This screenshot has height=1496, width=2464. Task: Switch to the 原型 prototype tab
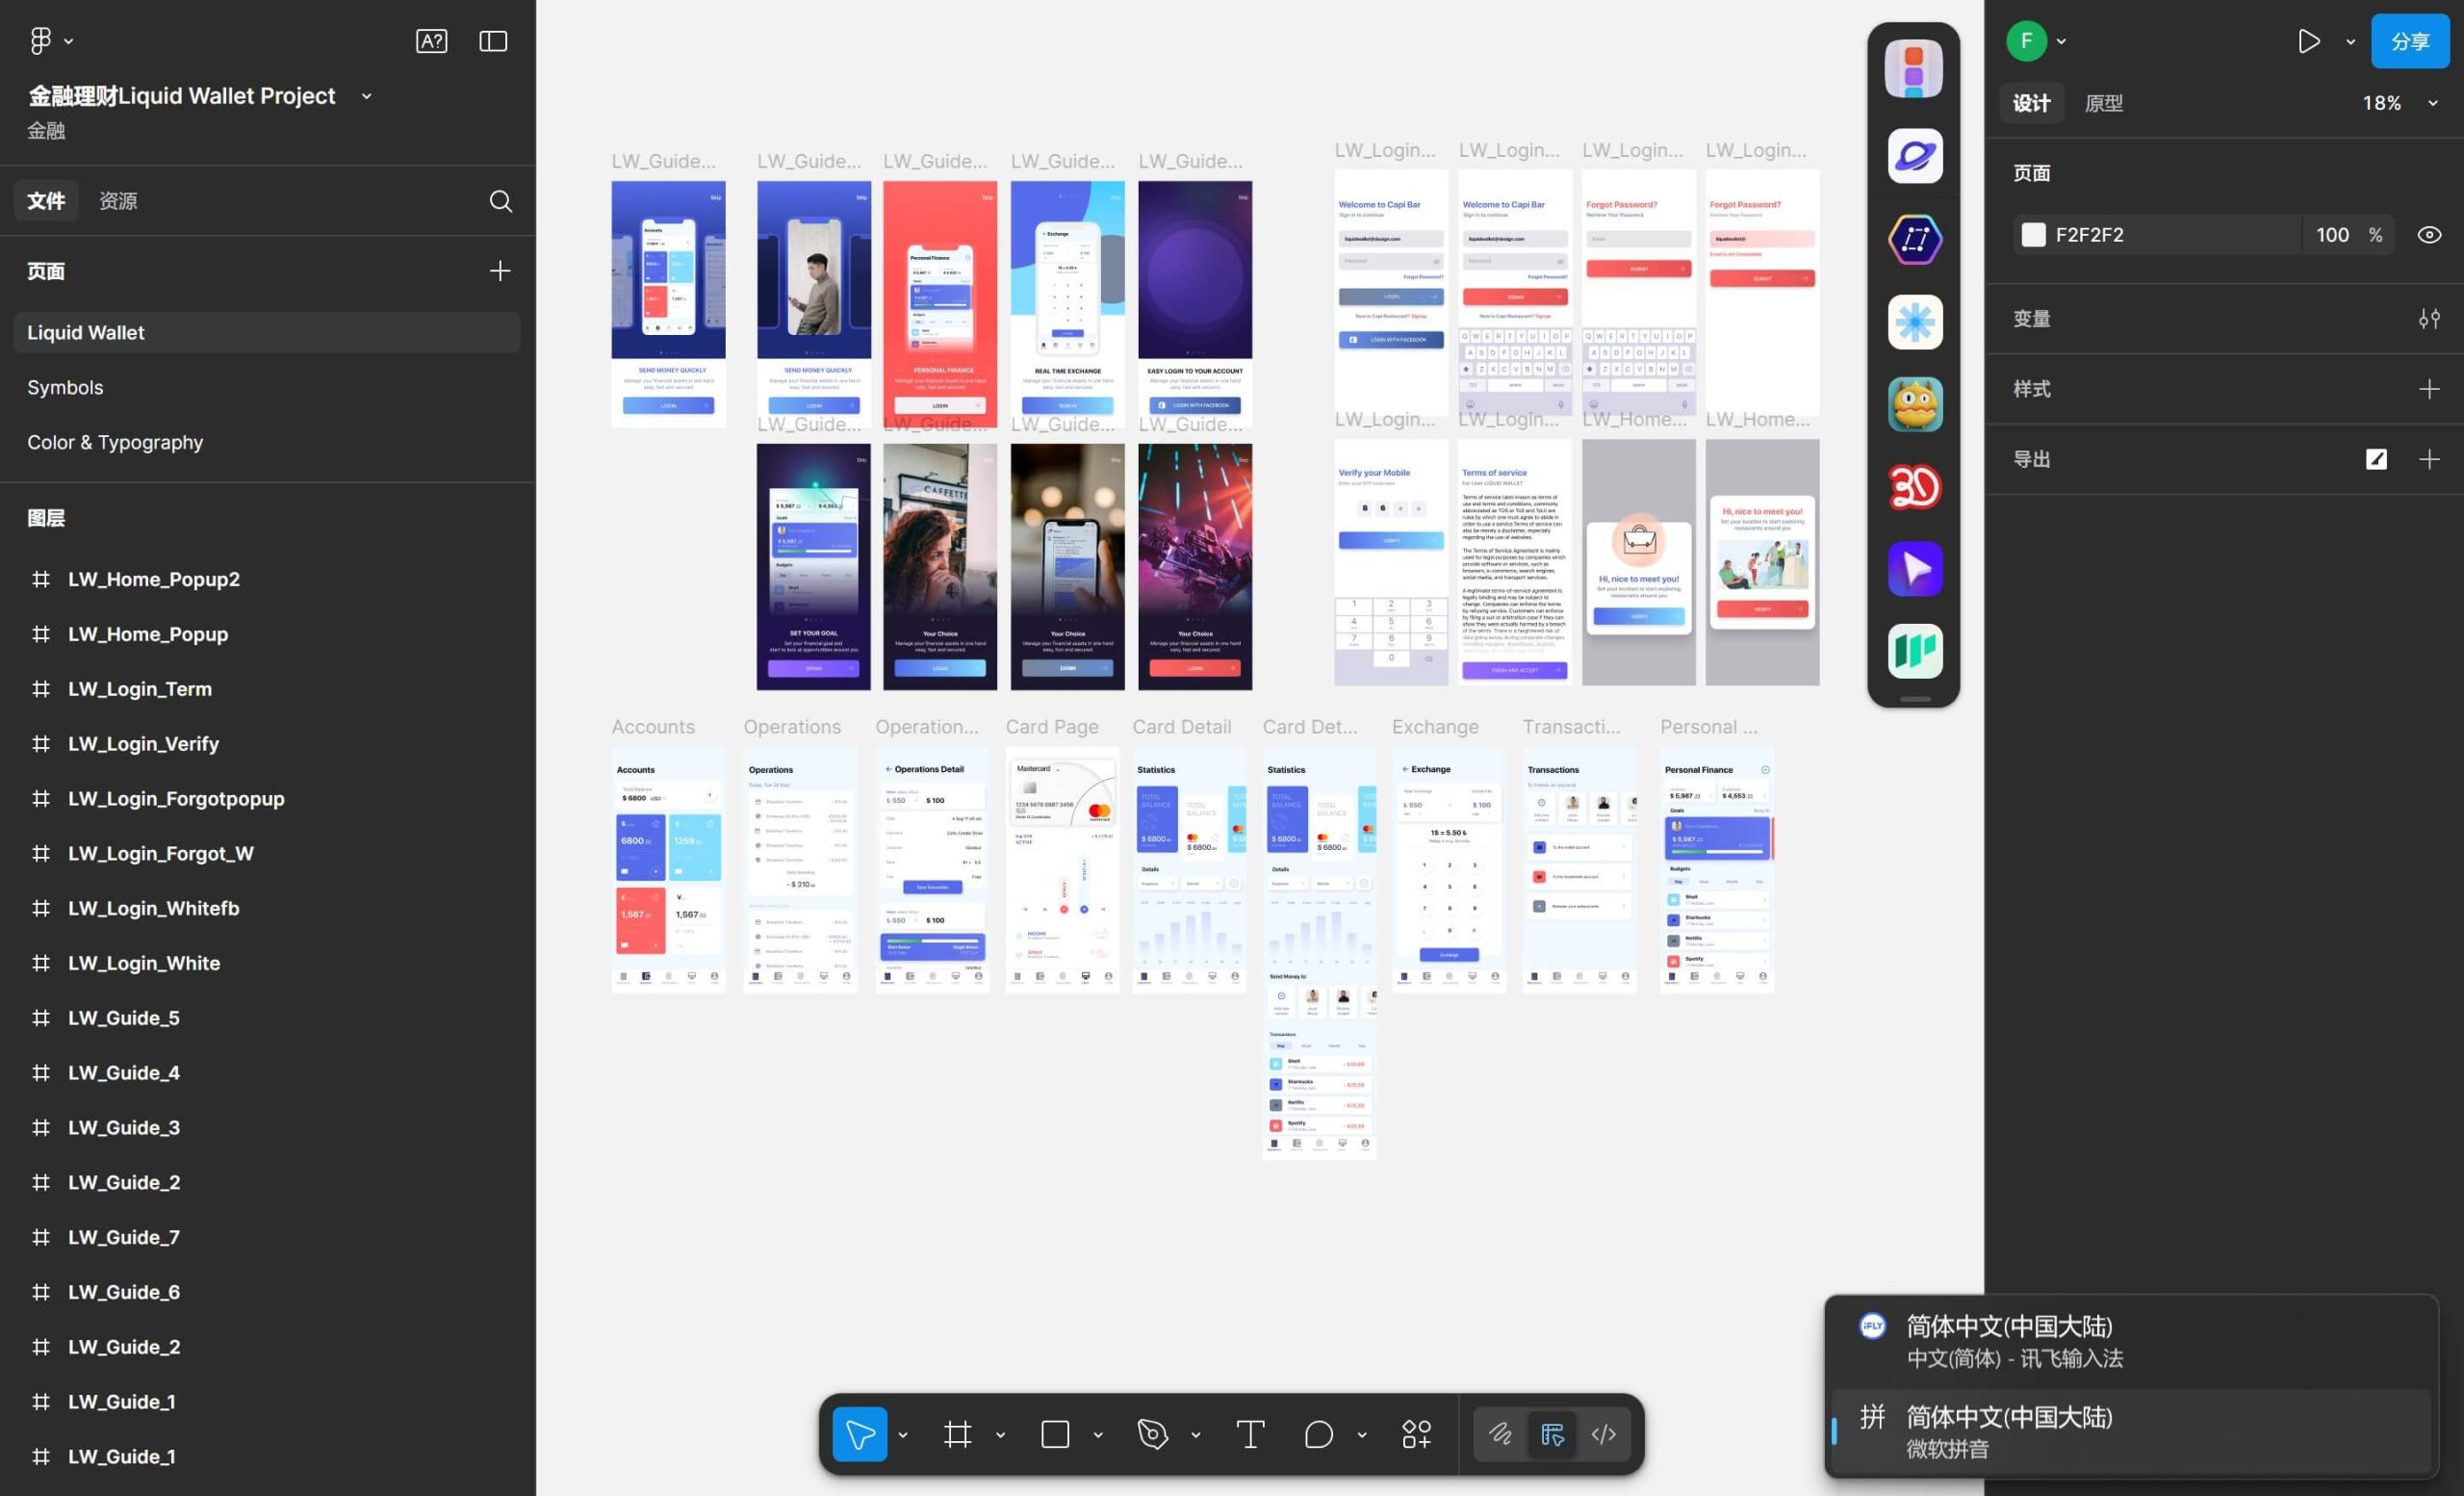tap(2103, 103)
